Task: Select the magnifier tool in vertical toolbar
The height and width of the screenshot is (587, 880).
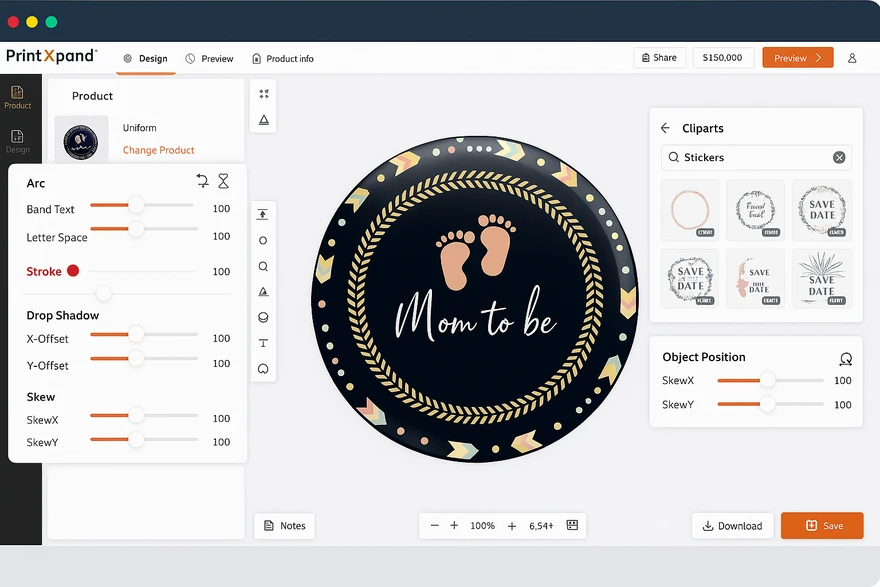Action: pos(264,267)
